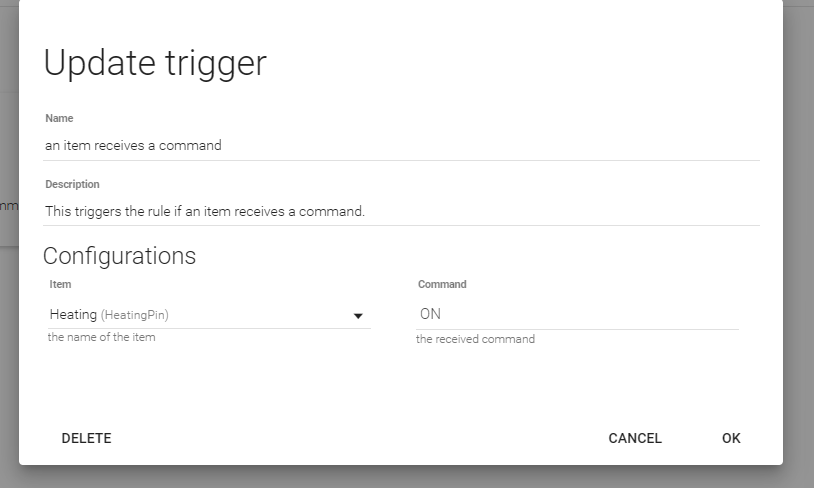
Task: Click the "the name of the item" hint
Action: (x=101, y=337)
